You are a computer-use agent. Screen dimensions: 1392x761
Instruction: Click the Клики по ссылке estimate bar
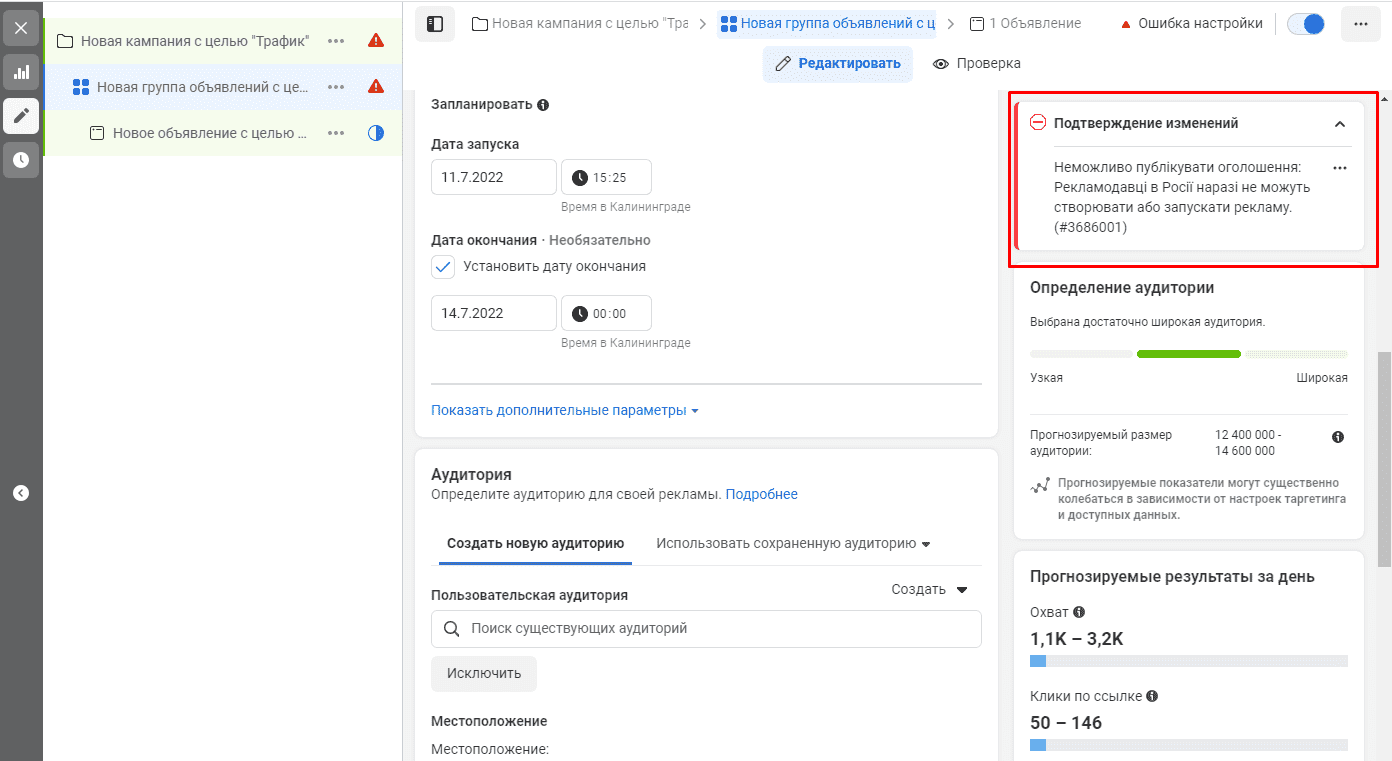1189,745
